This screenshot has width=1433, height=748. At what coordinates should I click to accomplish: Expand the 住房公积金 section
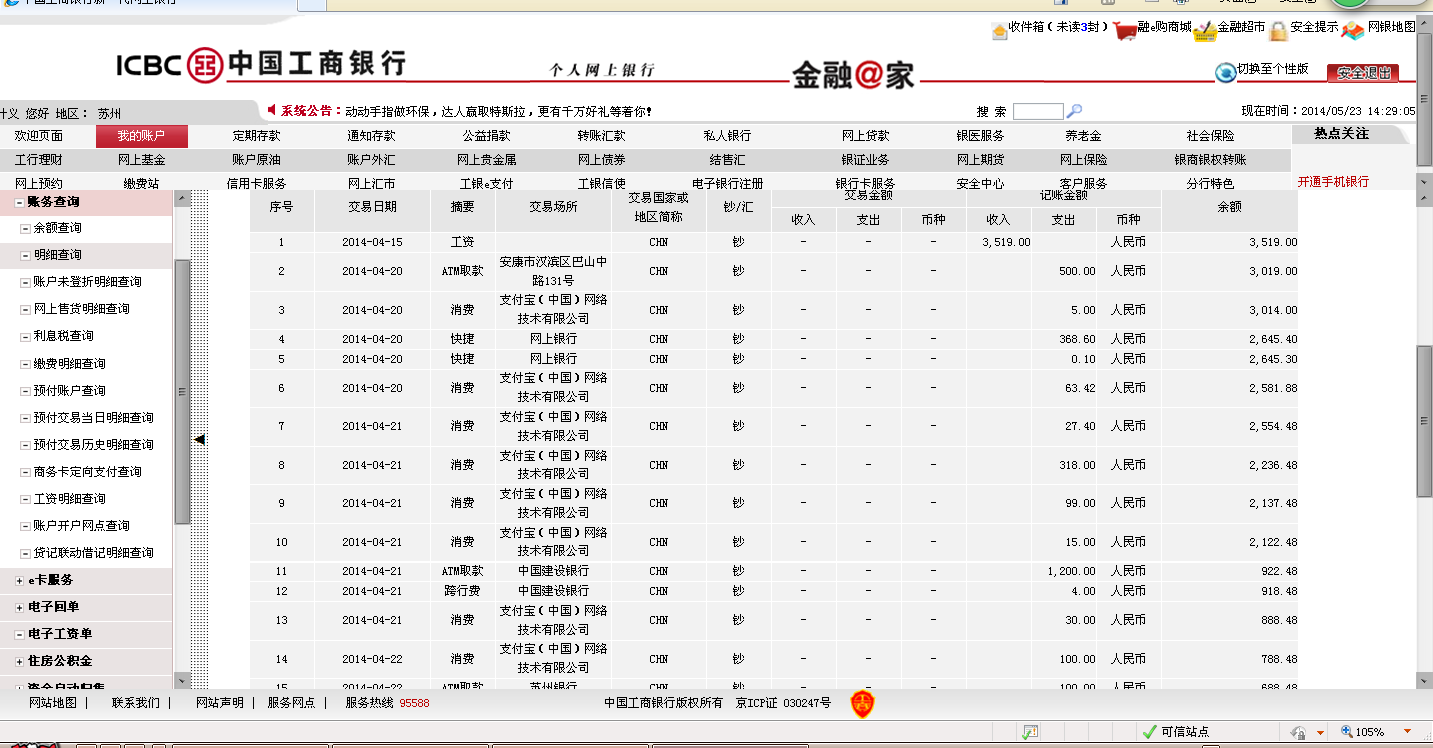point(20,661)
